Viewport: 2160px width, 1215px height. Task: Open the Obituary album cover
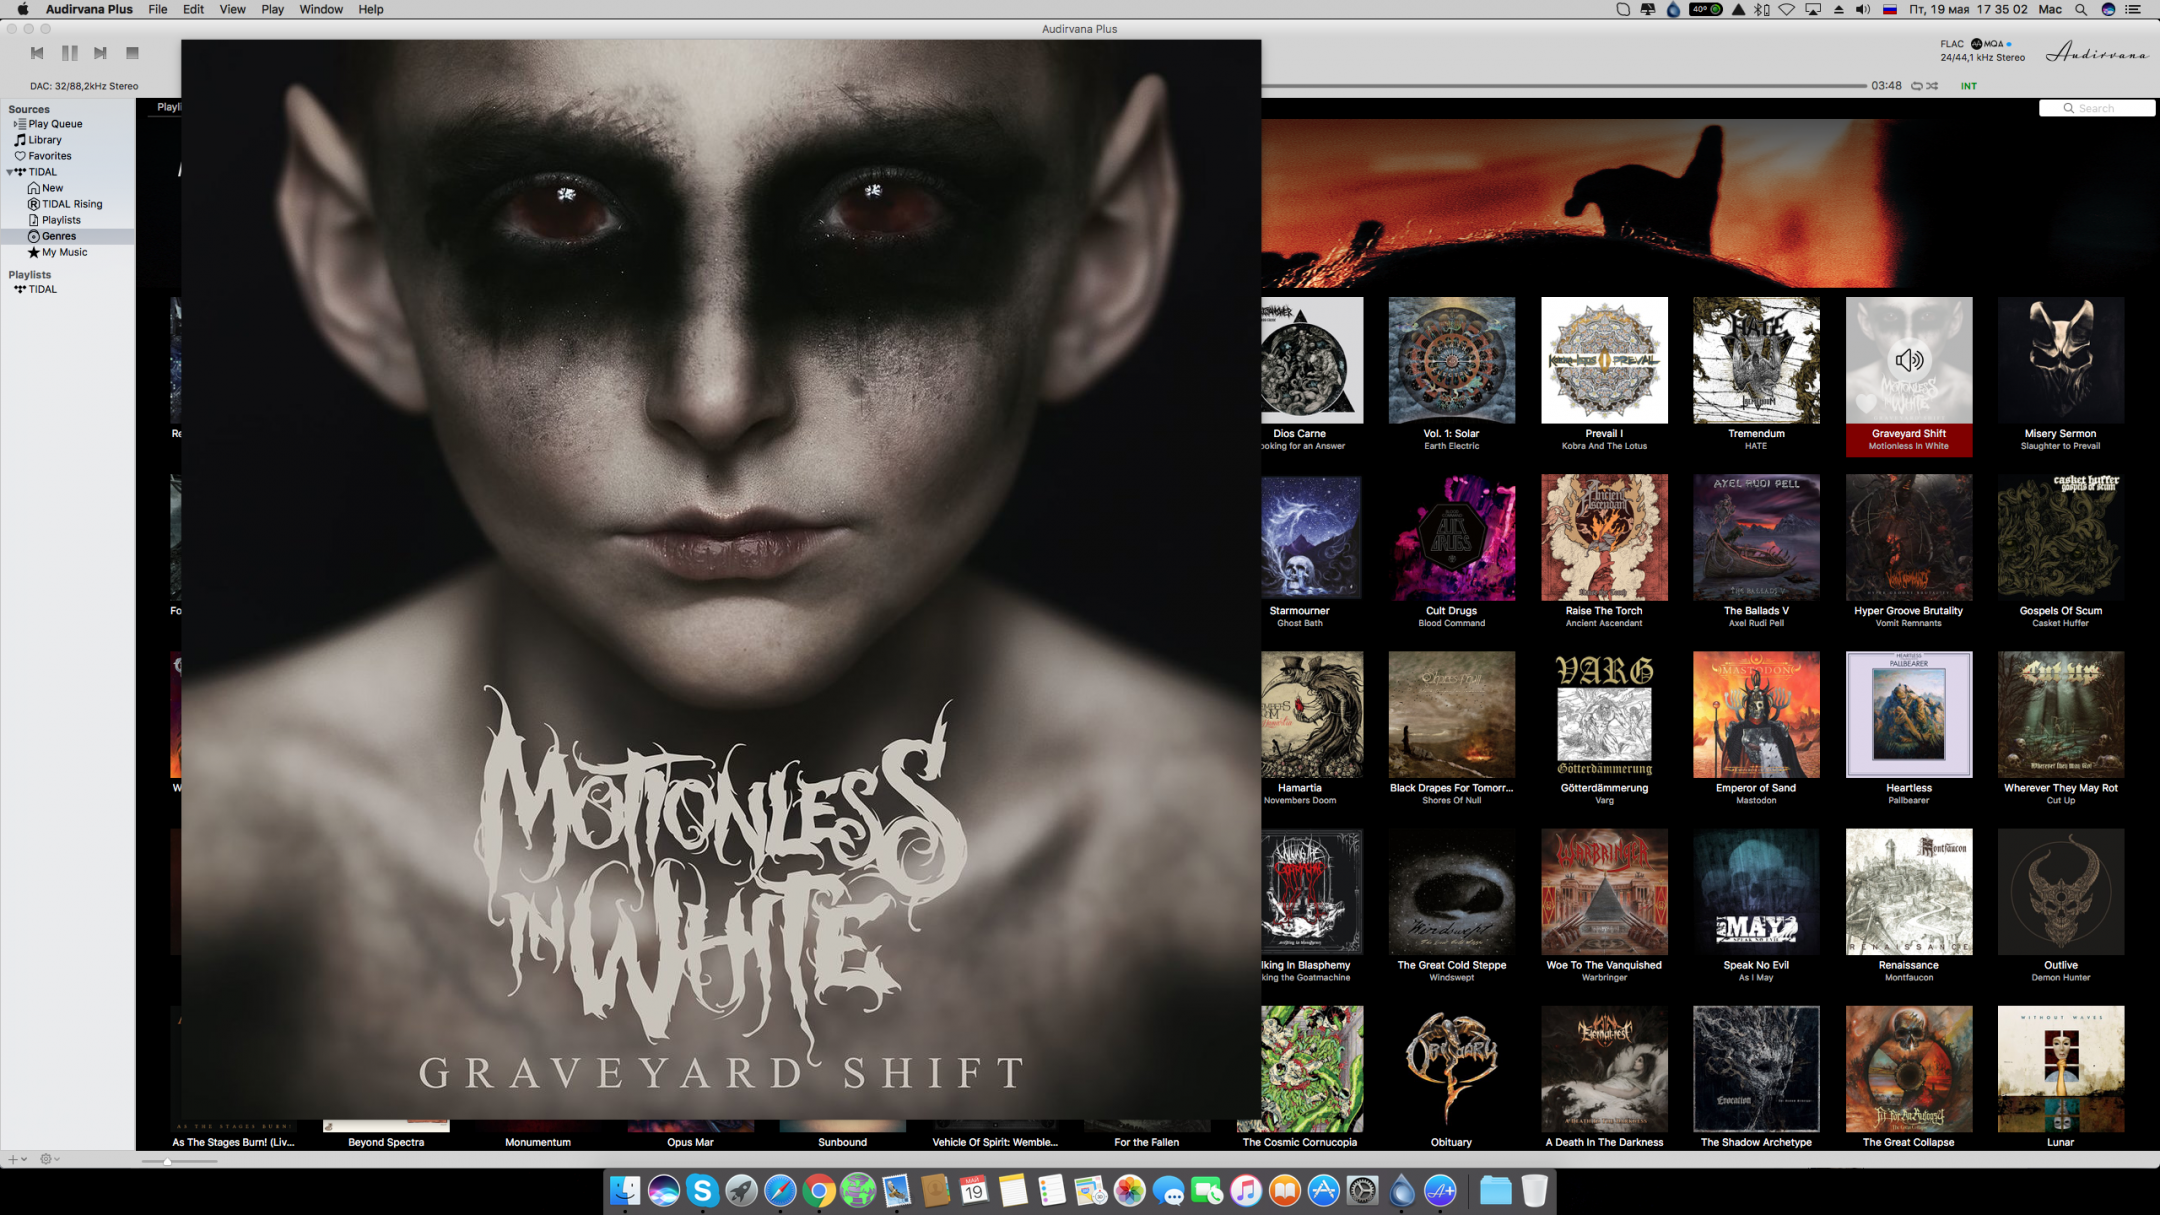coord(1452,1069)
